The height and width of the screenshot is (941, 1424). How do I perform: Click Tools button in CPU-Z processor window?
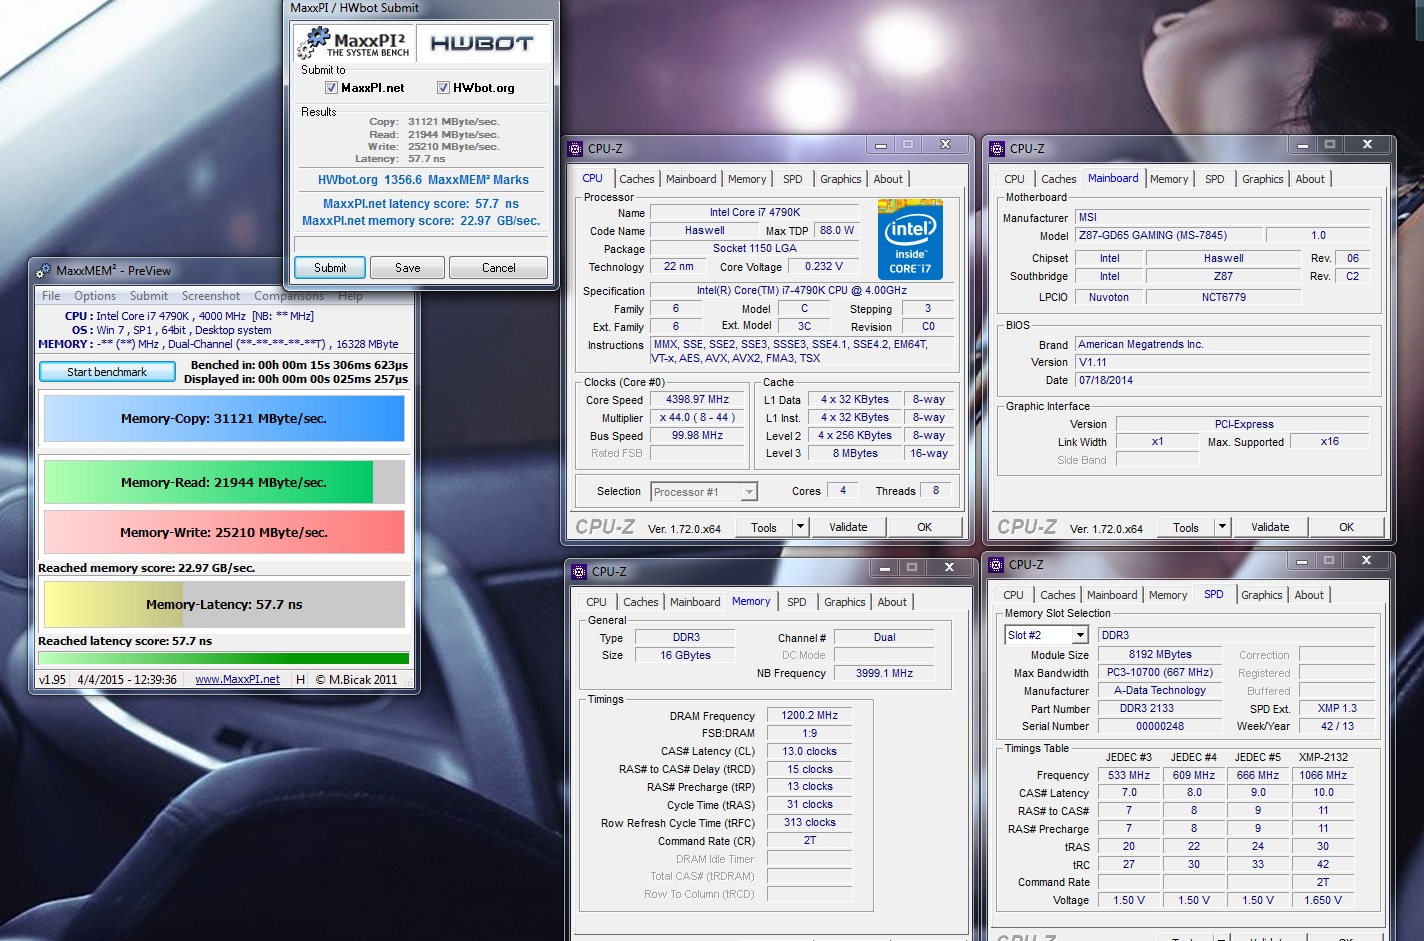coord(764,527)
